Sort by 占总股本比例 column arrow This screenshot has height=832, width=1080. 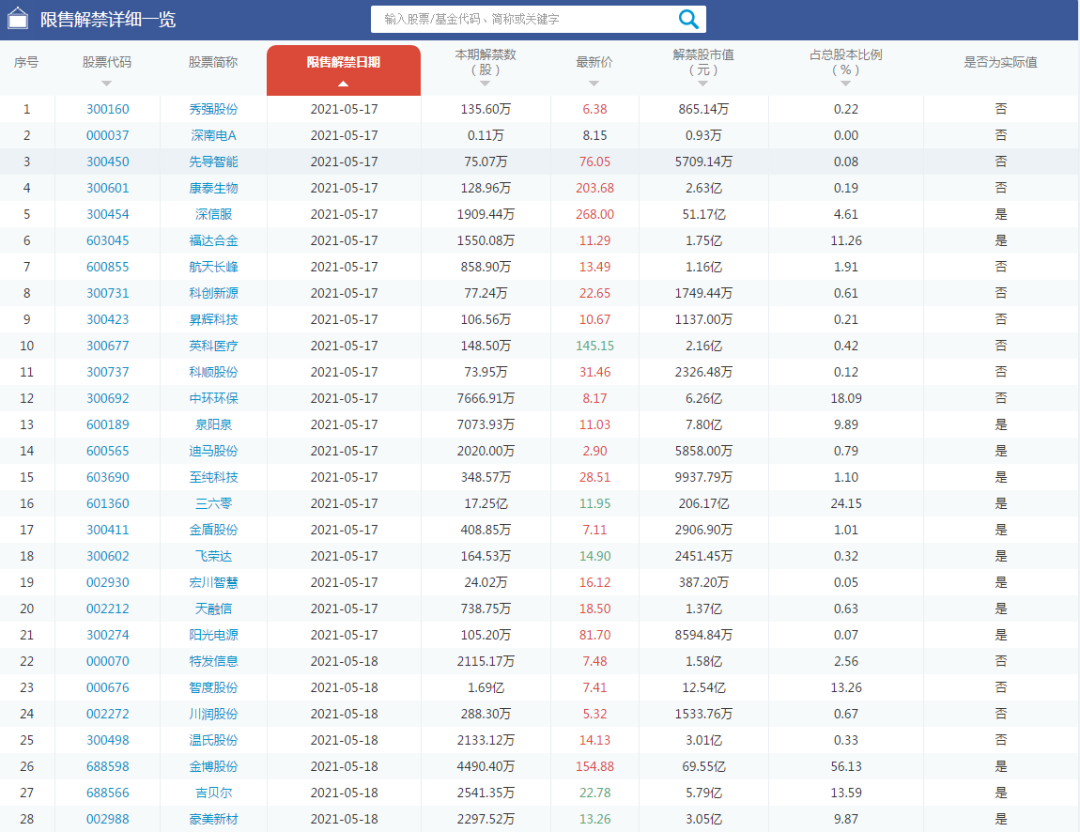point(845,83)
